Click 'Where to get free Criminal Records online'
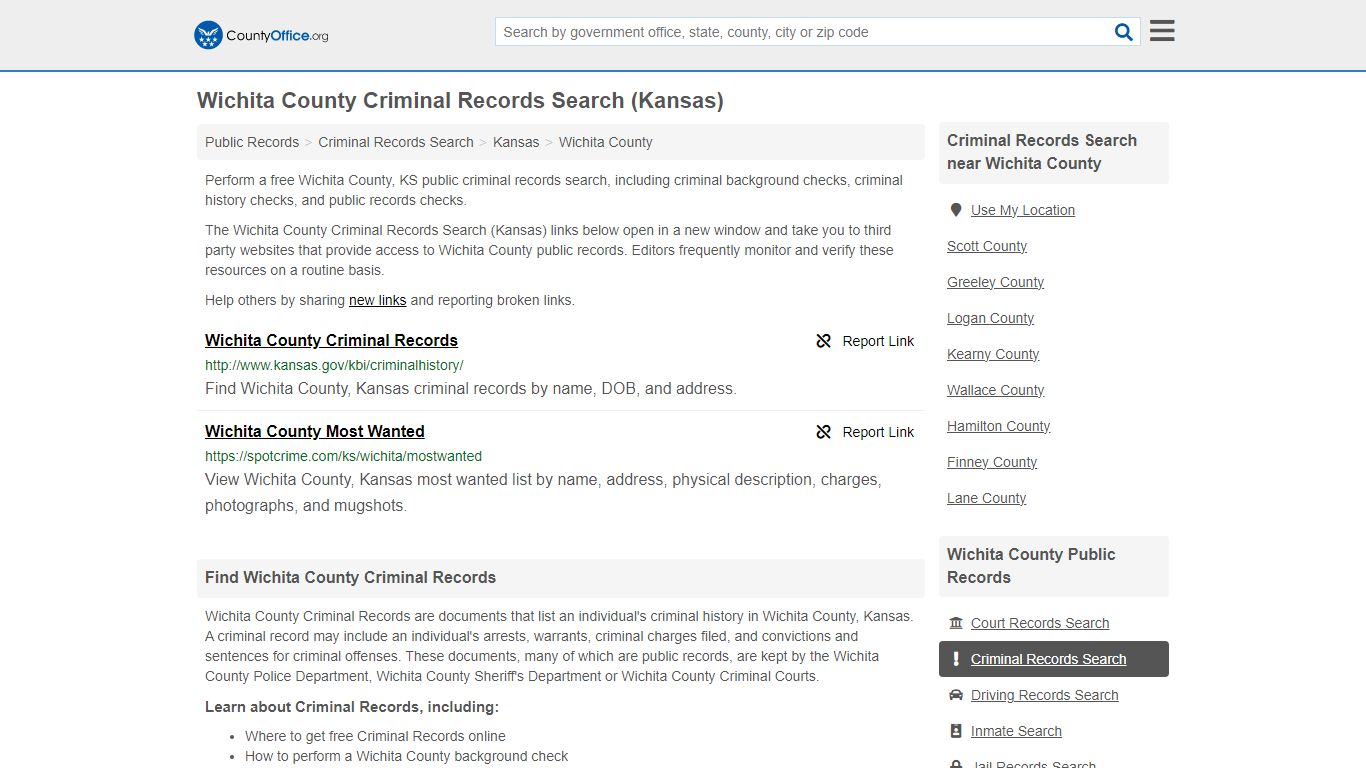 pos(375,736)
